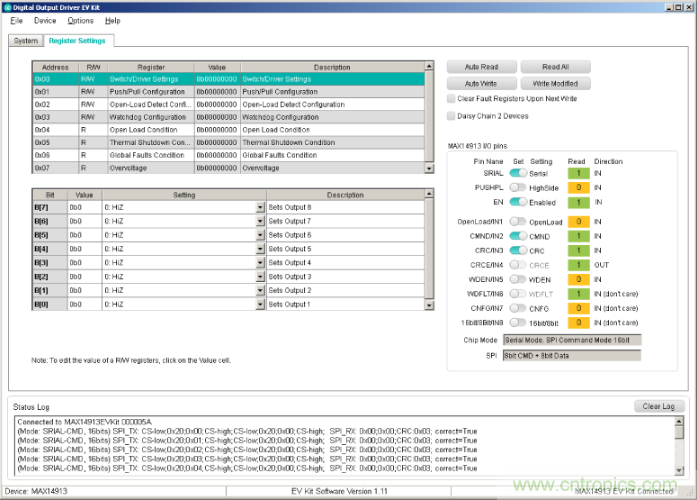The image size is (697, 500).
Task: Enable the WDEN/IN5 watchdog toggle
Action: coord(518,279)
